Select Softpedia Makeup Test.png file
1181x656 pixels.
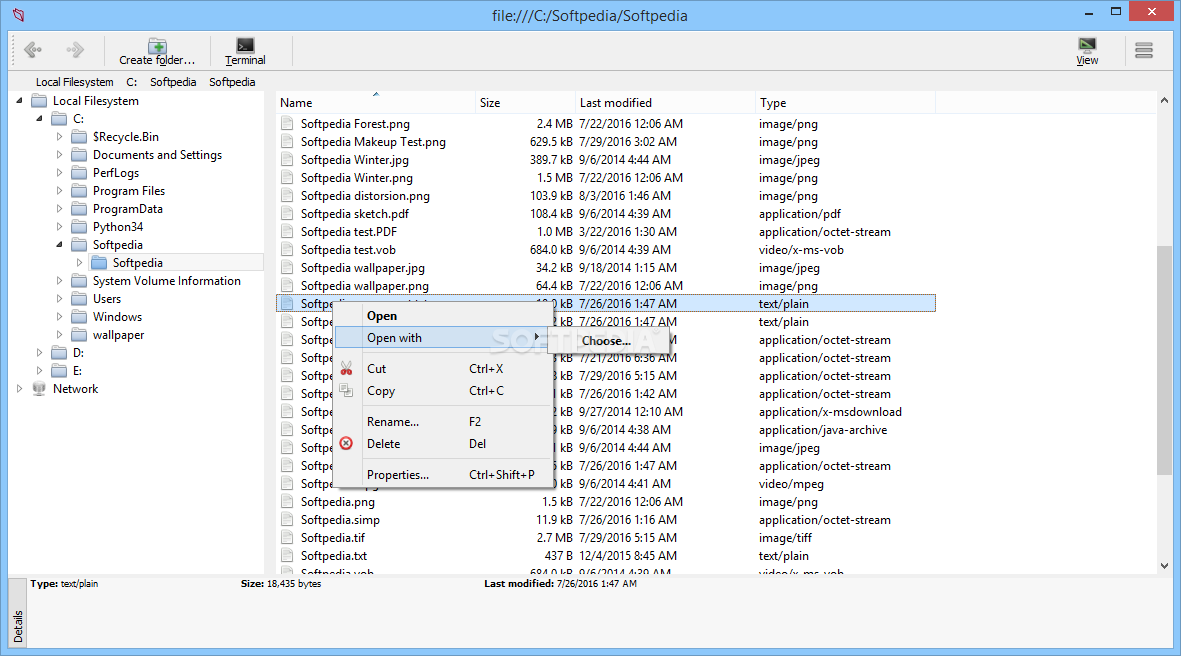(373, 142)
